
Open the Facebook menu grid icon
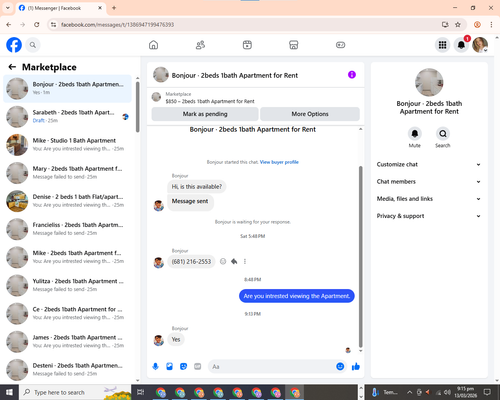tap(442, 45)
